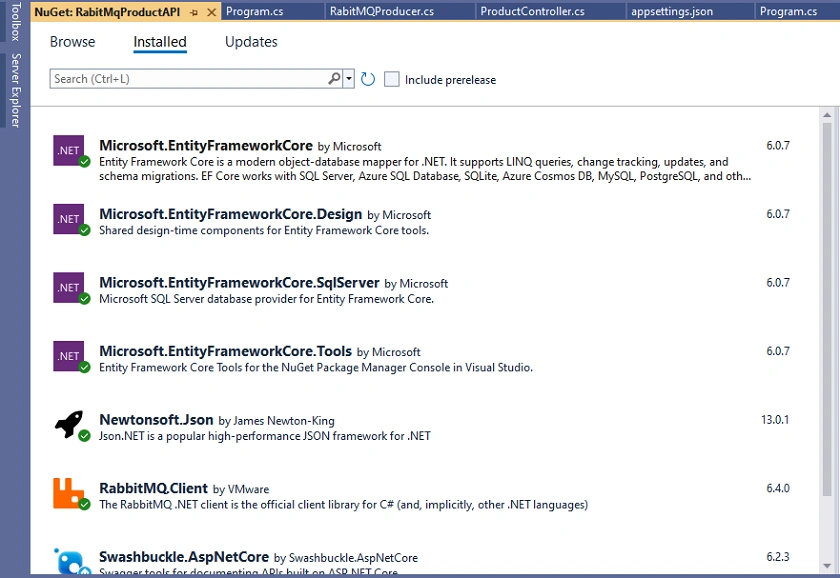
Task: Click the magnifier search icon
Action: [334, 79]
